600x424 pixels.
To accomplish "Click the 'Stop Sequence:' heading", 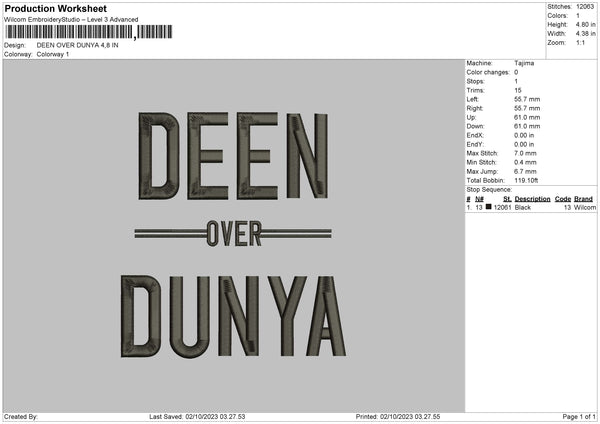I will tap(489, 190).
